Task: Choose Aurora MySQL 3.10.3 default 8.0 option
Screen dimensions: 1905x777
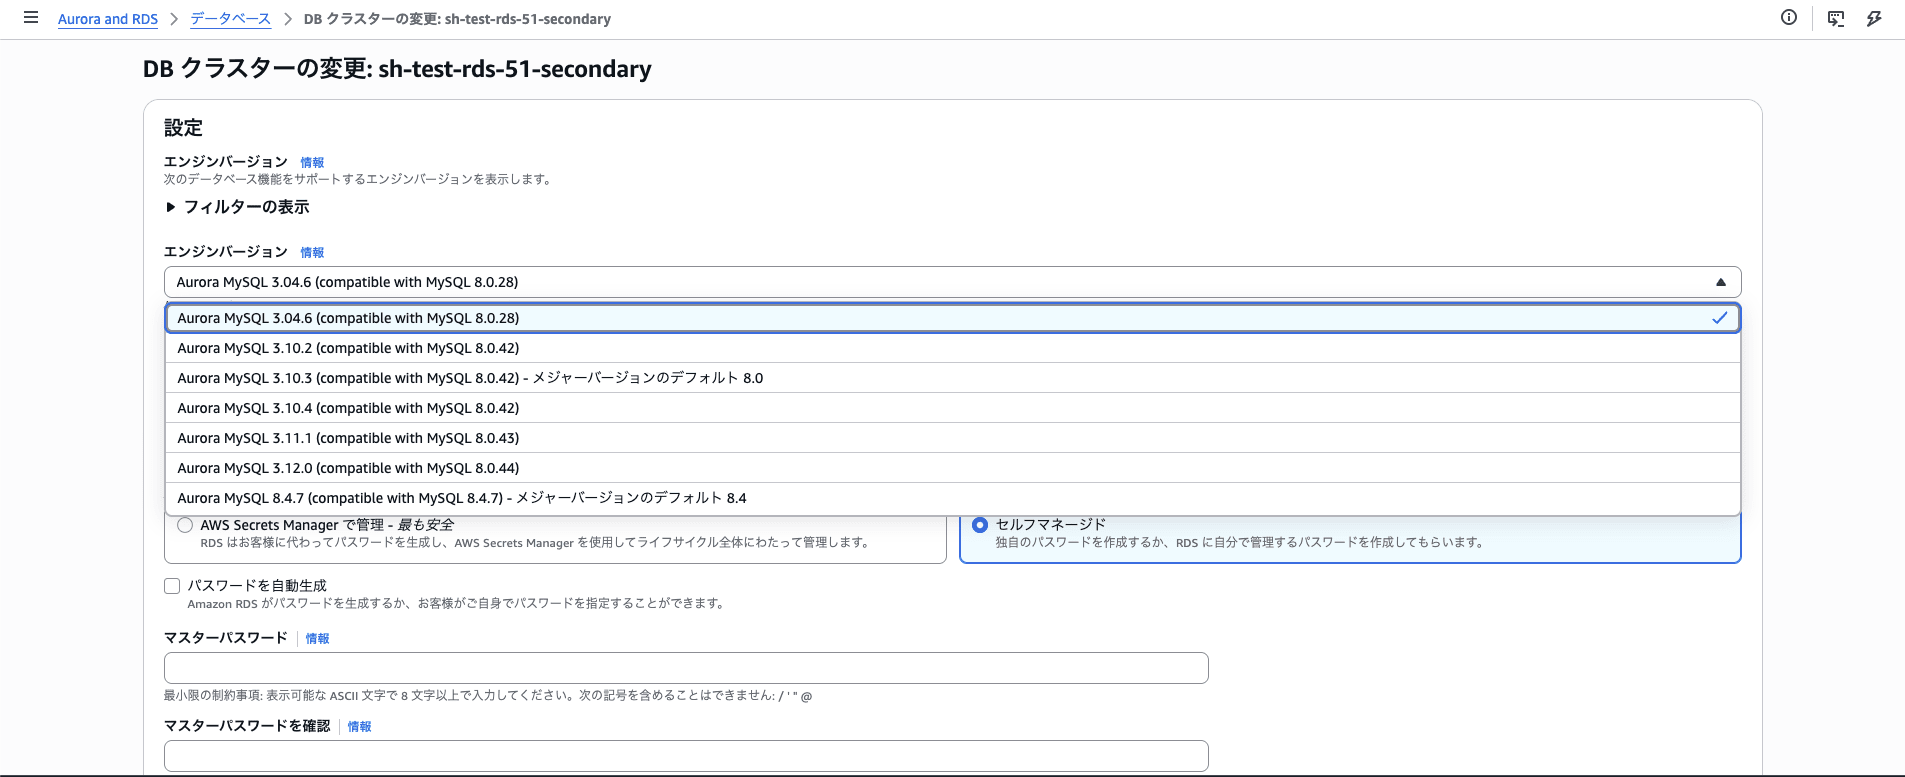Action: tap(953, 378)
